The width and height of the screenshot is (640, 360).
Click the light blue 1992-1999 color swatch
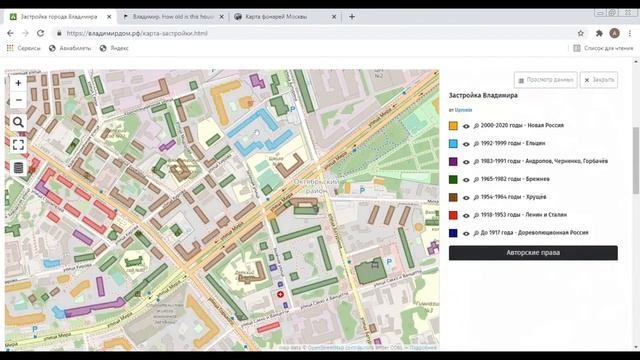(453, 144)
